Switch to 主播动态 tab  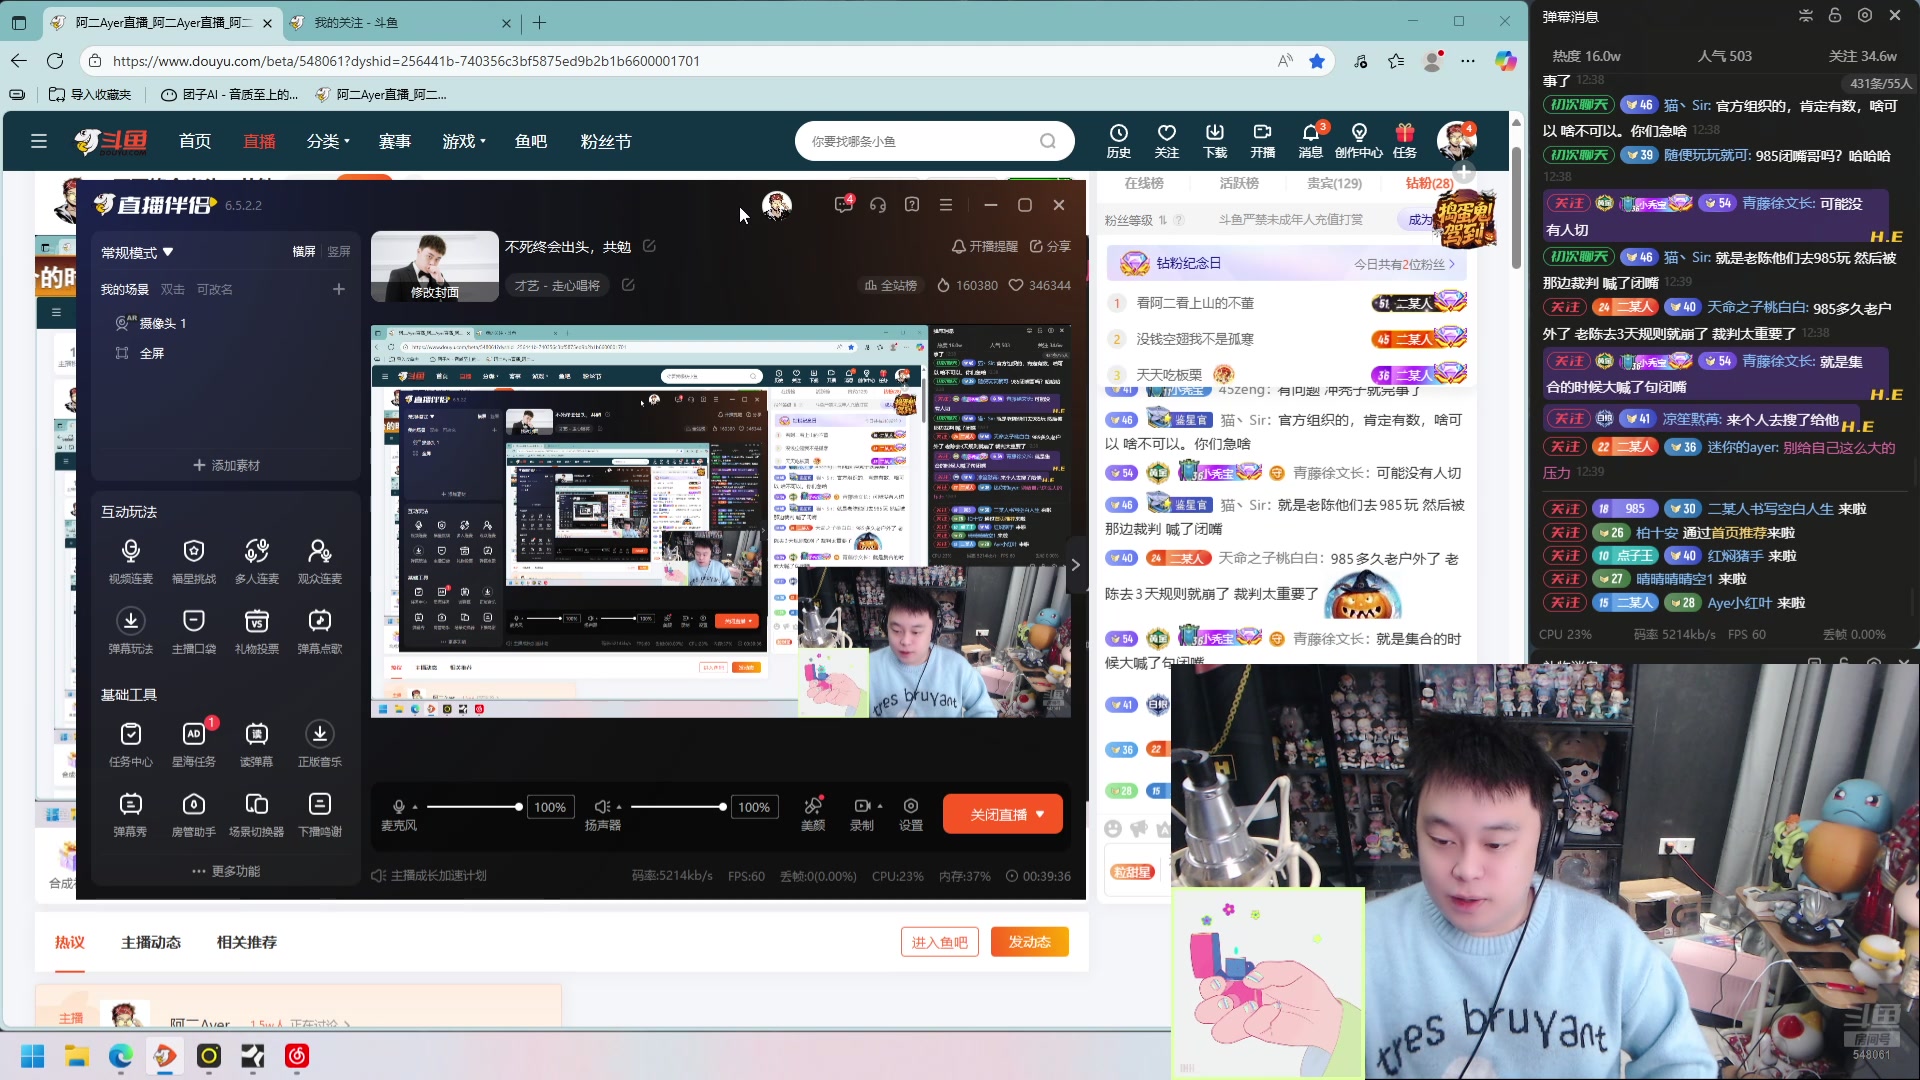coord(151,942)
